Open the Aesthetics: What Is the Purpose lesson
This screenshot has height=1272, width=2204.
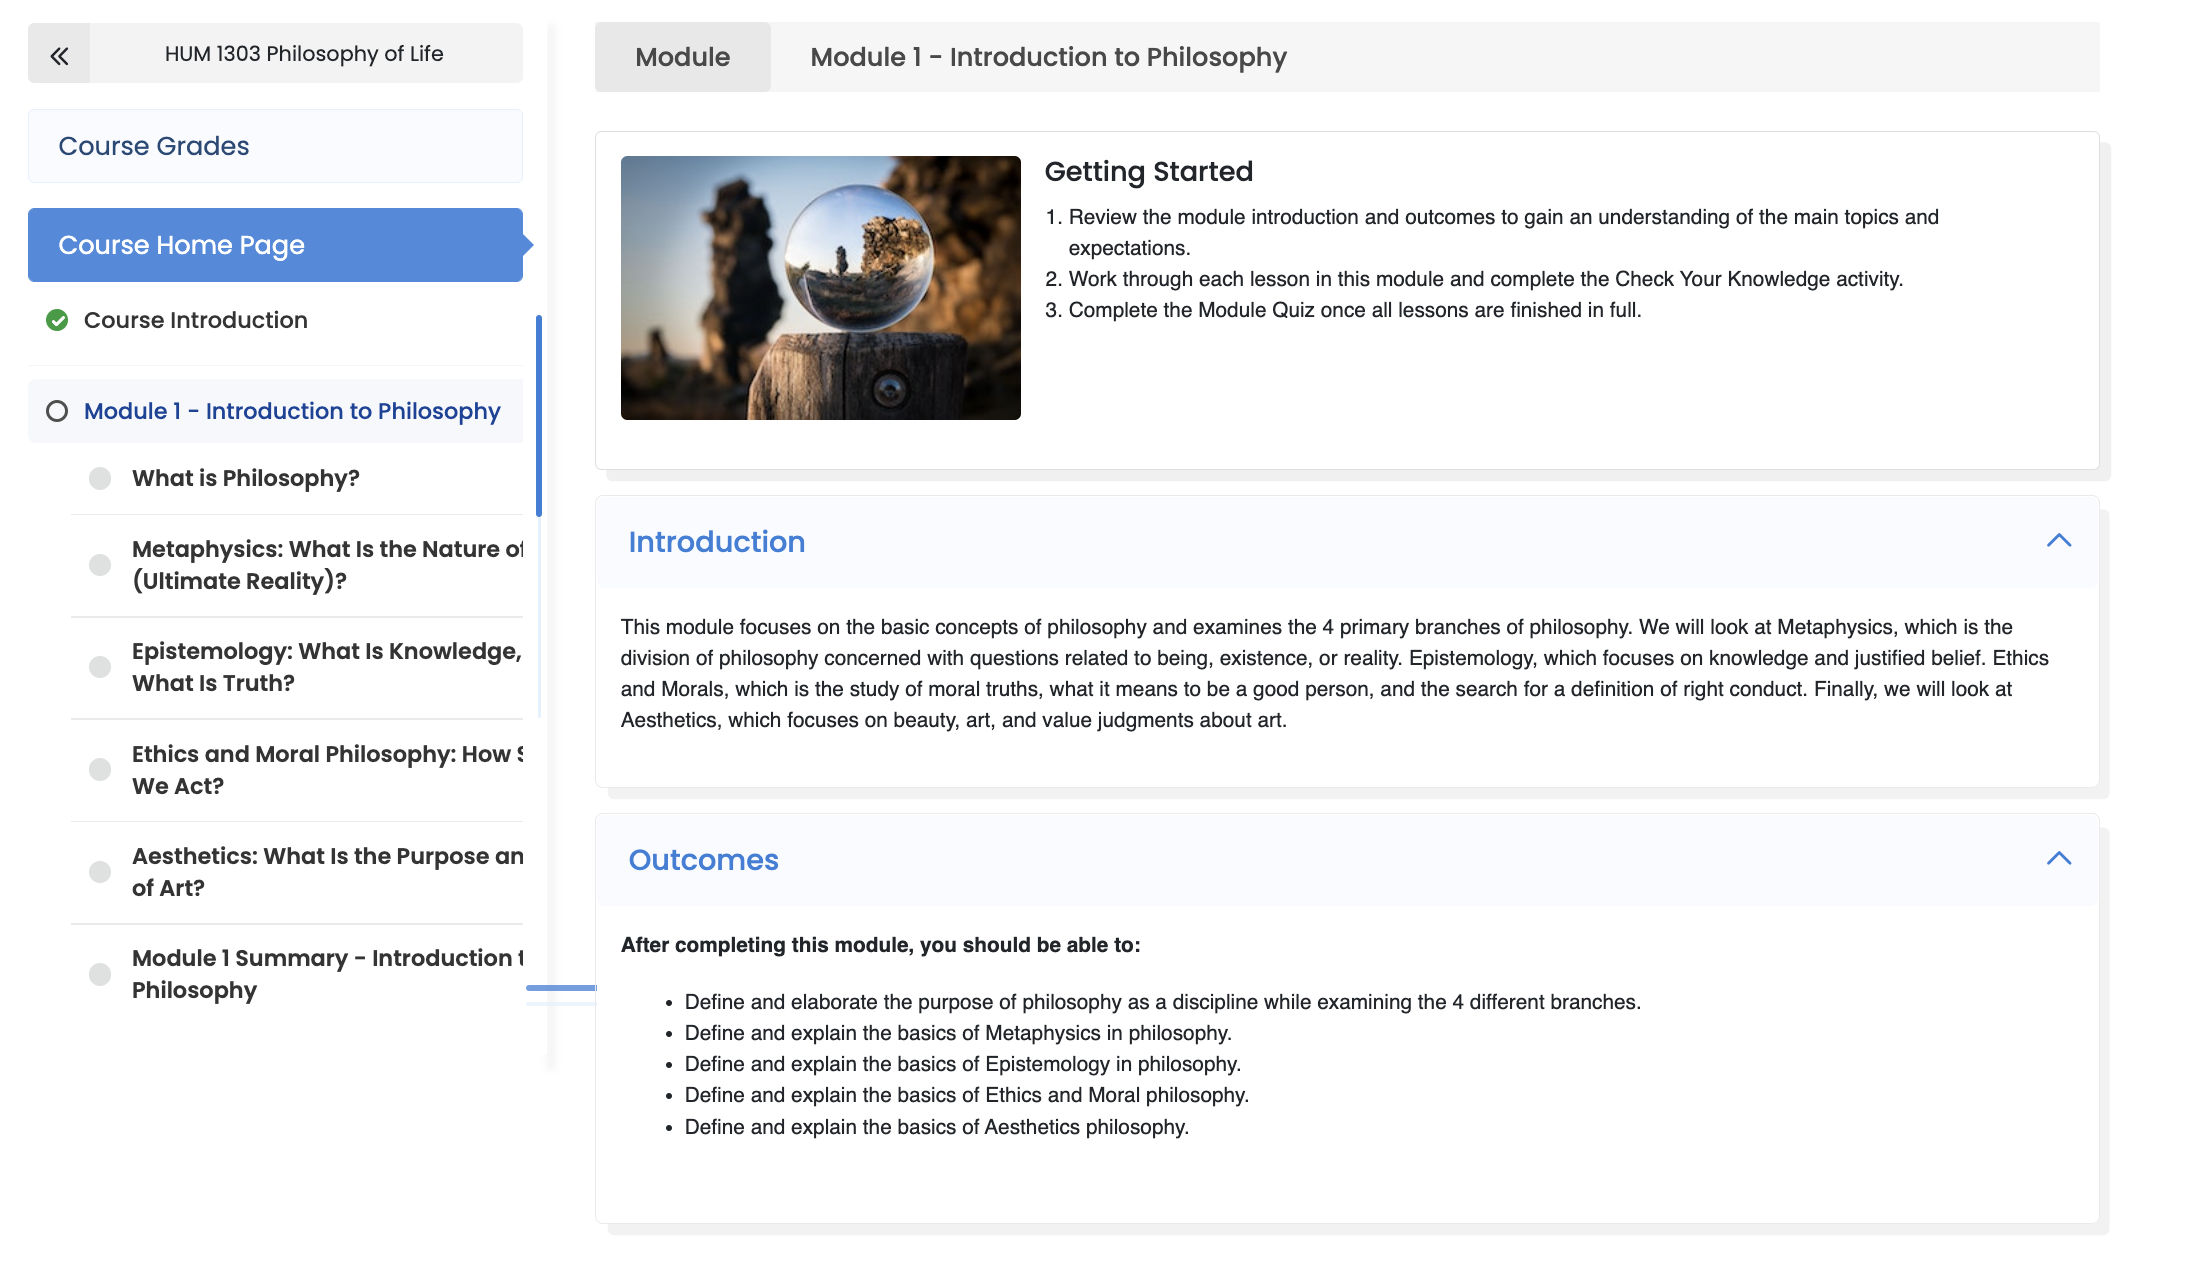pos(327,872)
